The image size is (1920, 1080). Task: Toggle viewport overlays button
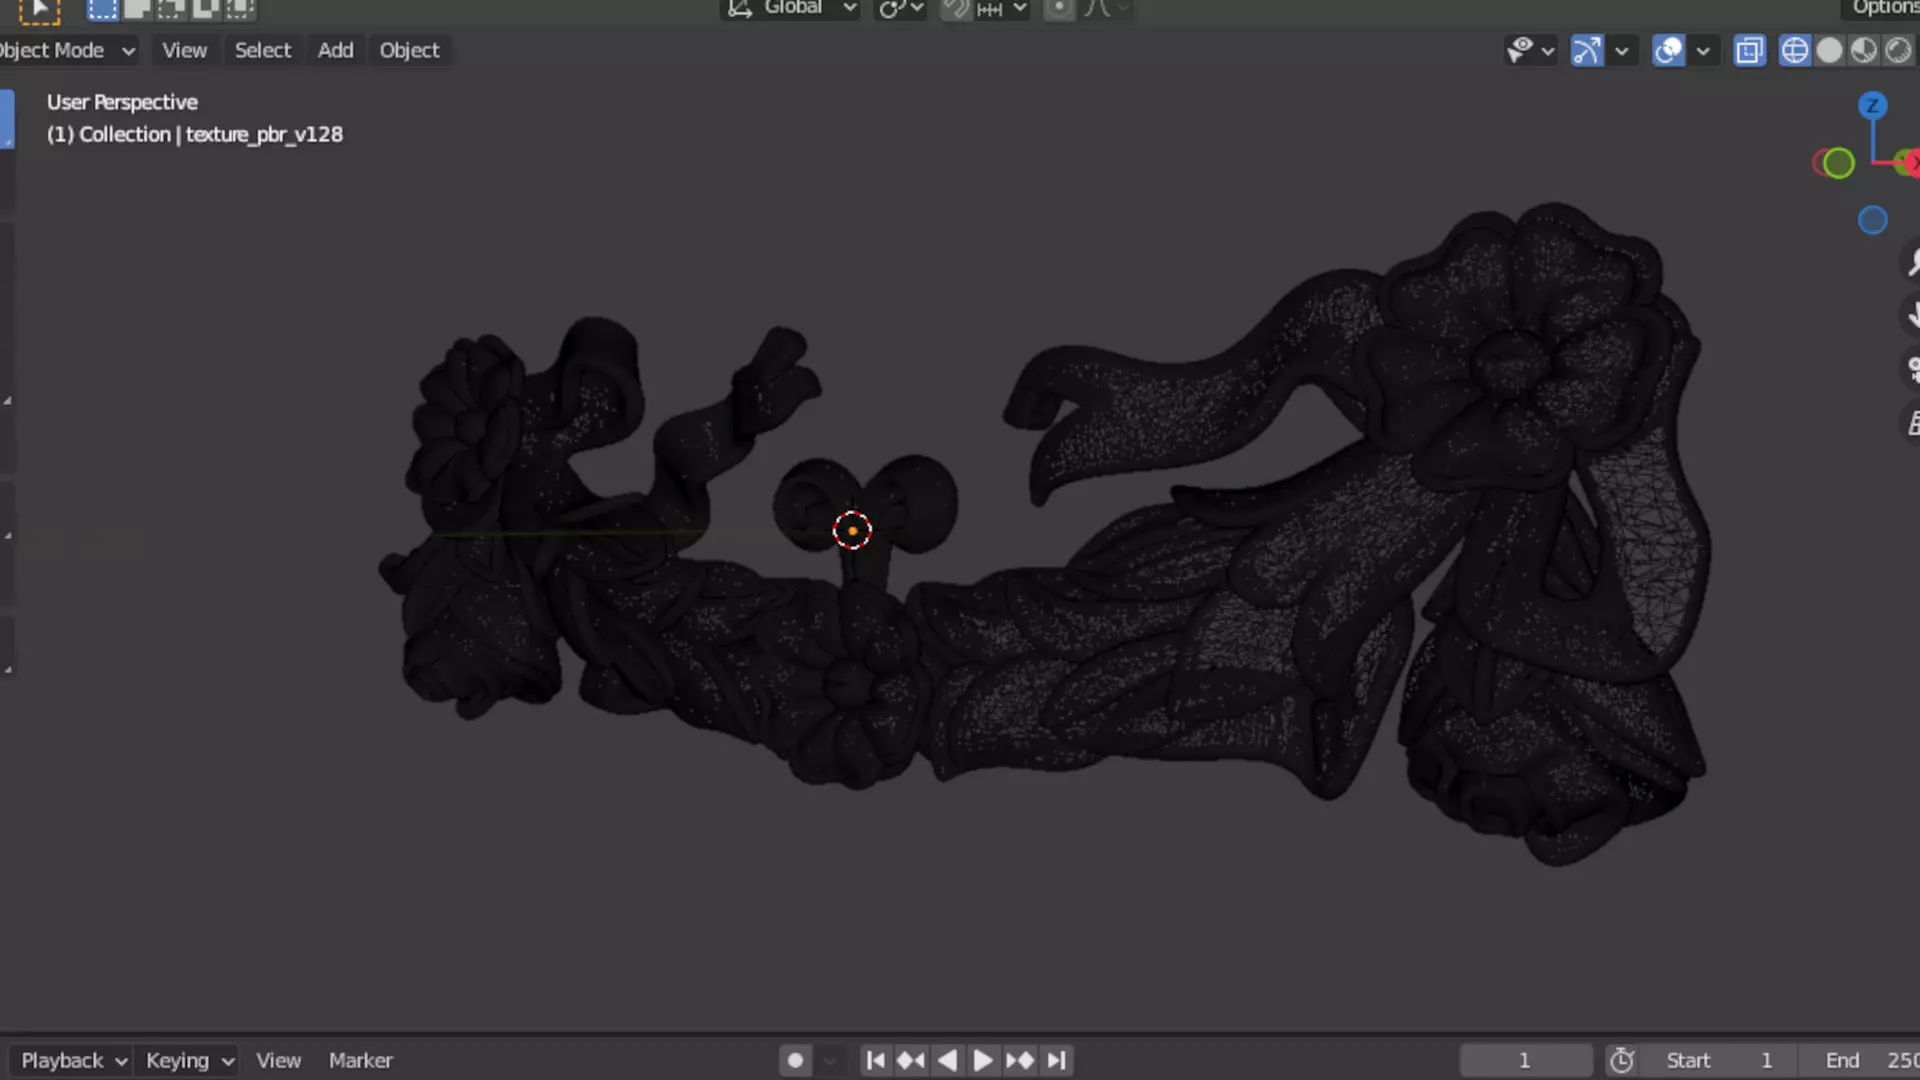click(1668, 51)
